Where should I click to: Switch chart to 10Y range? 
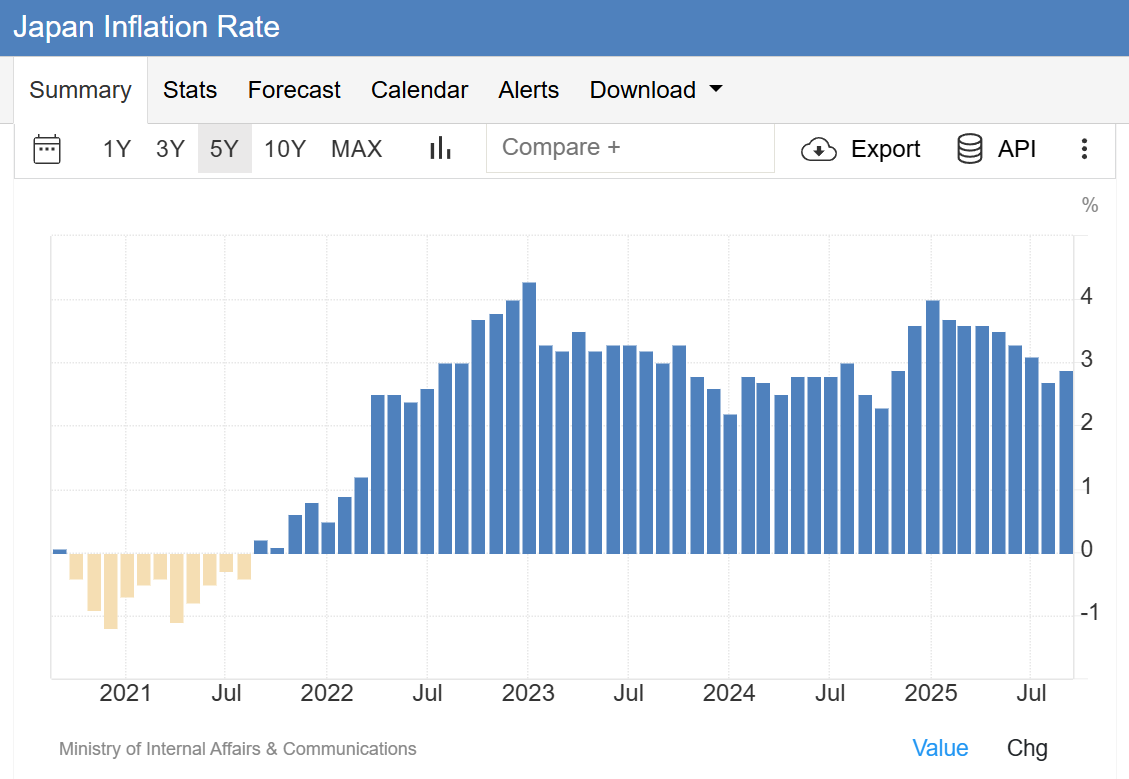coord(284,149)
